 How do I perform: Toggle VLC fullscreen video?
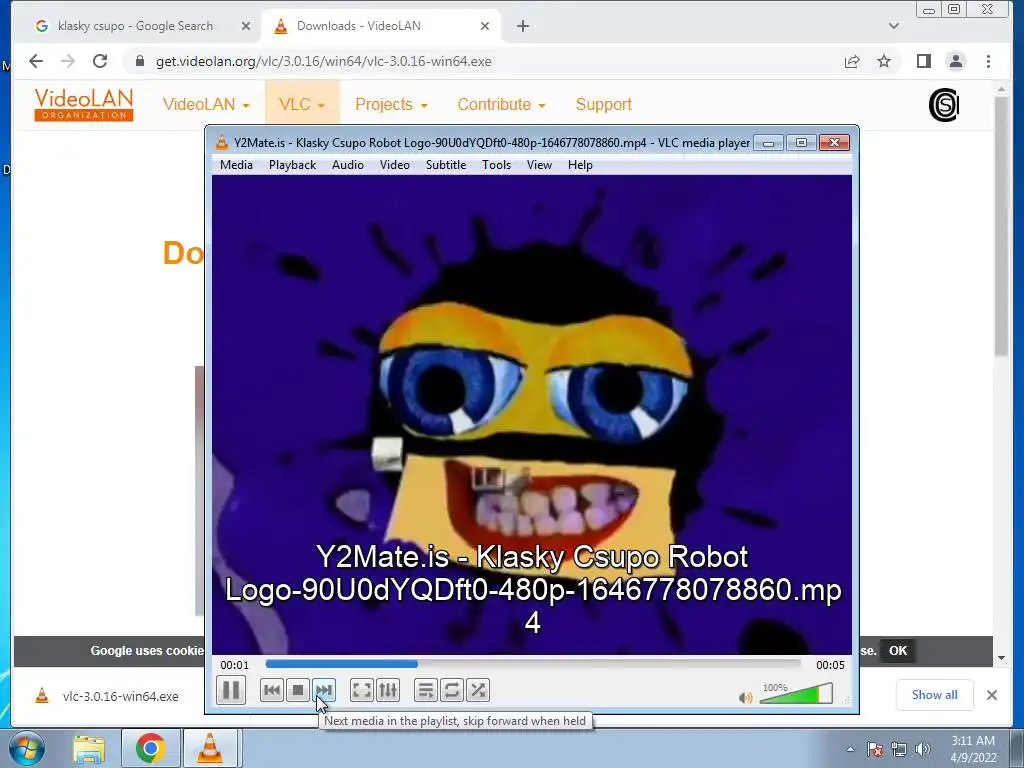click(362, 690)
